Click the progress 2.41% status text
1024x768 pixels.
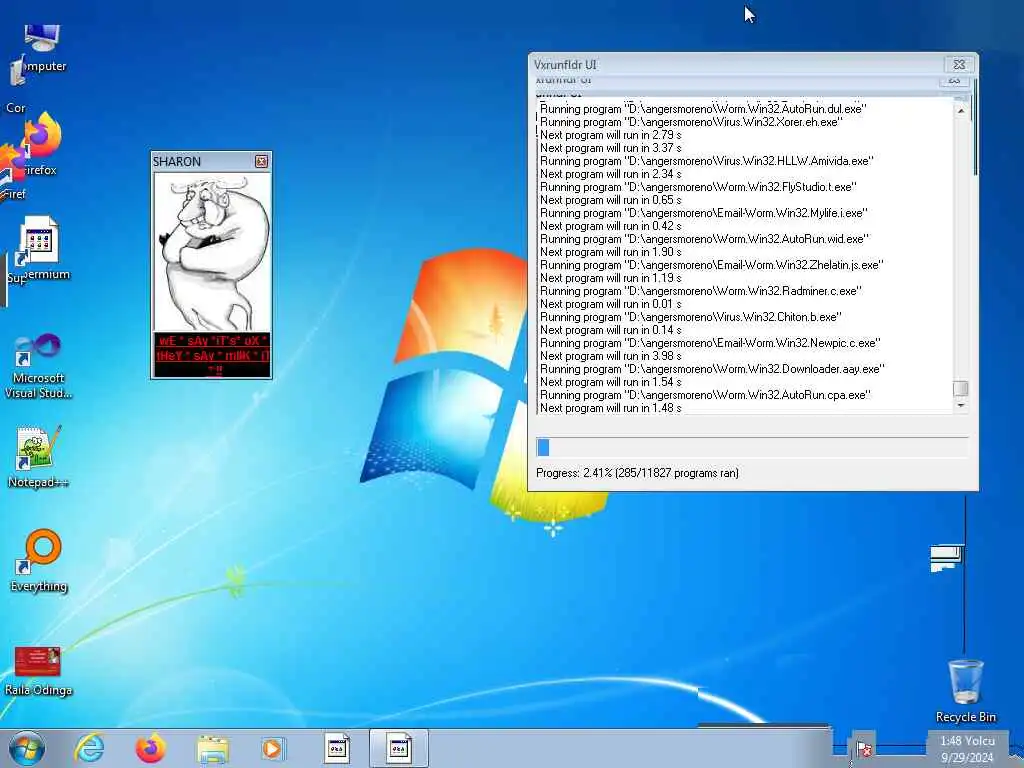point(637,473)
